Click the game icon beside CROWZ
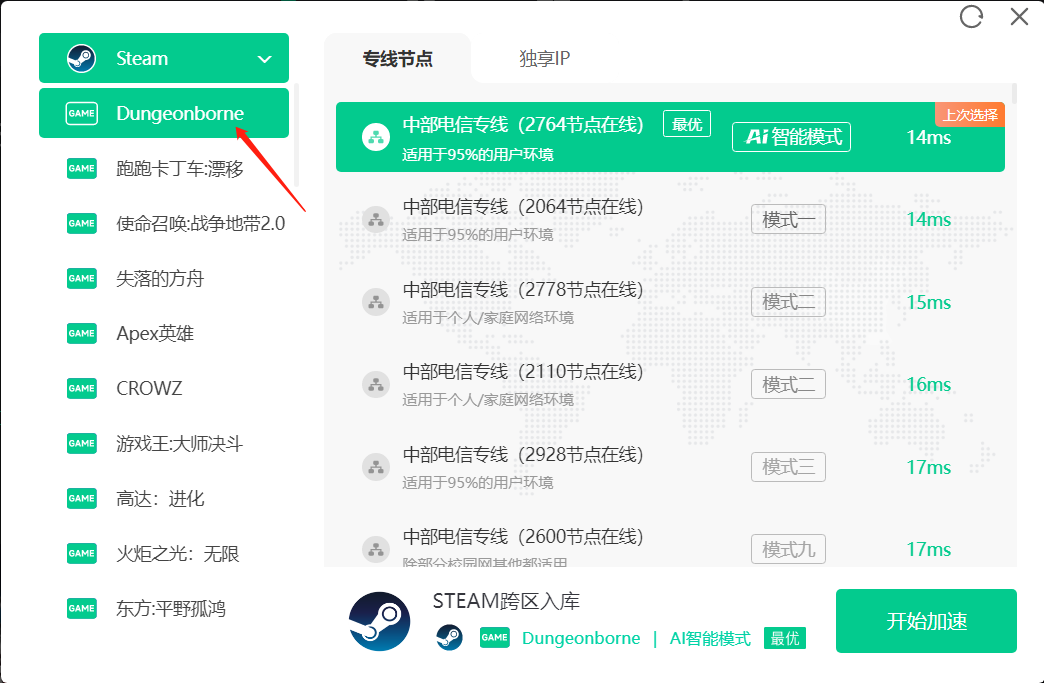Screen dimensions: 1044x683 [x=81, y=388]
